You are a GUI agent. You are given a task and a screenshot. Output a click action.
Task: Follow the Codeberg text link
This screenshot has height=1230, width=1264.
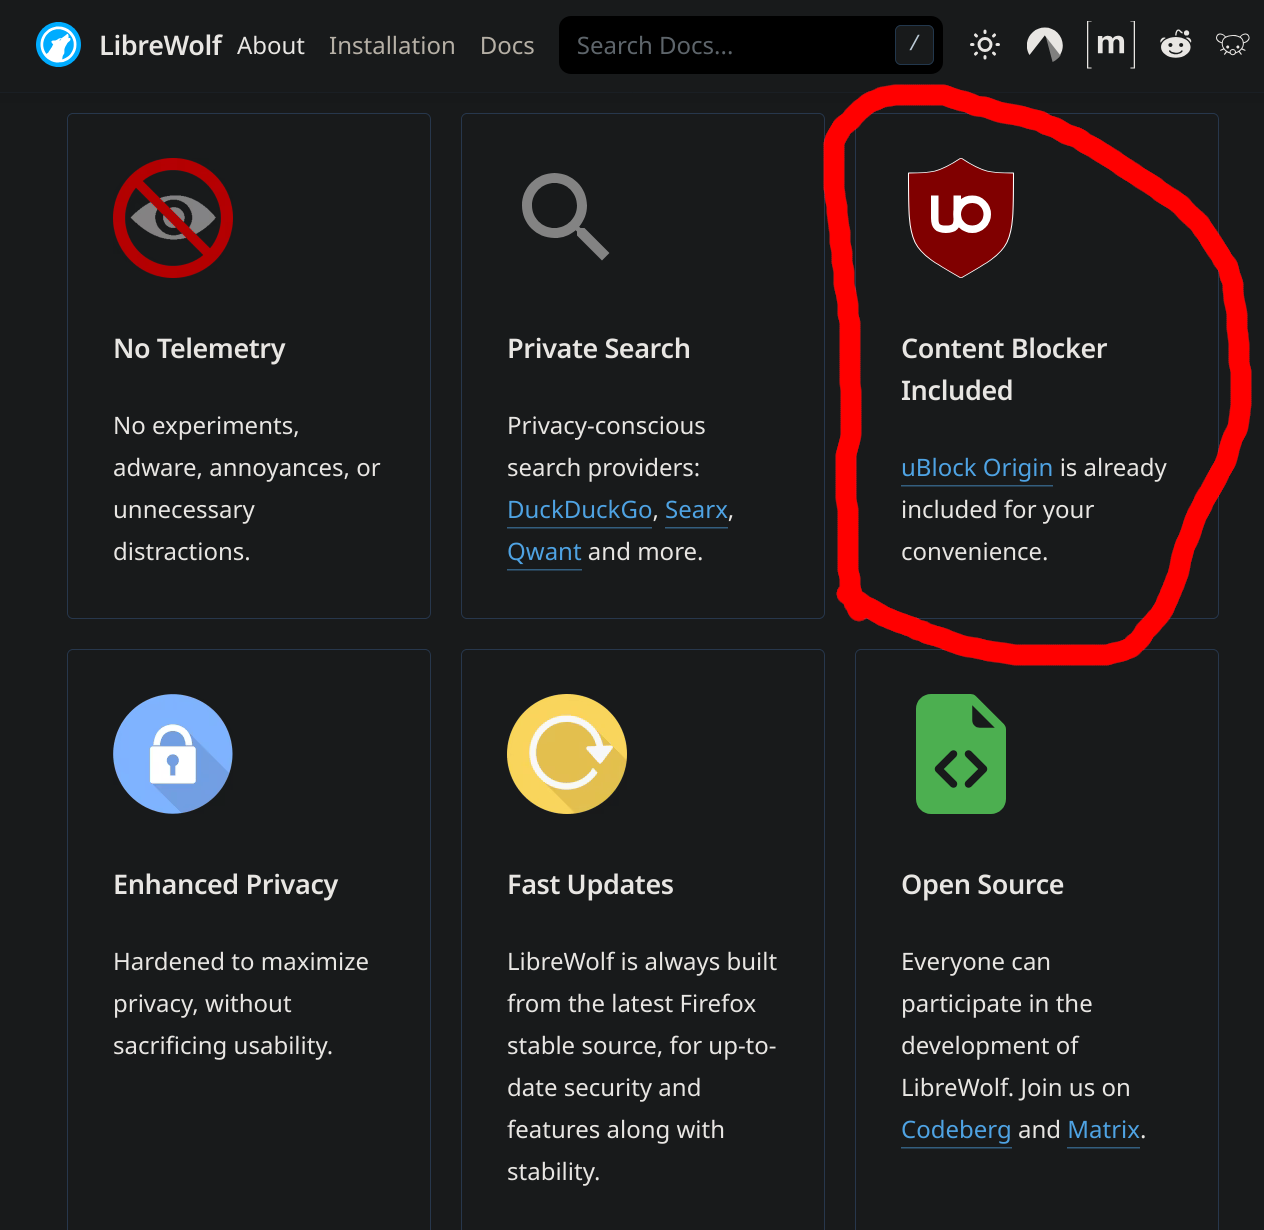point(956,1130)
